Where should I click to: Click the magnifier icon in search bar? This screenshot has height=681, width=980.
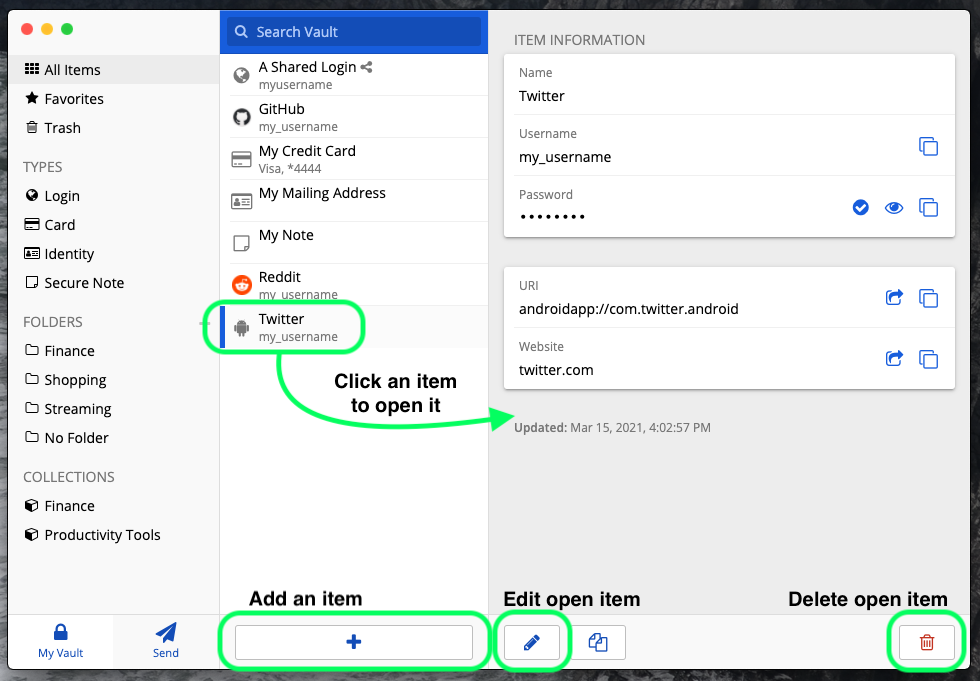[x=241, y=31]
